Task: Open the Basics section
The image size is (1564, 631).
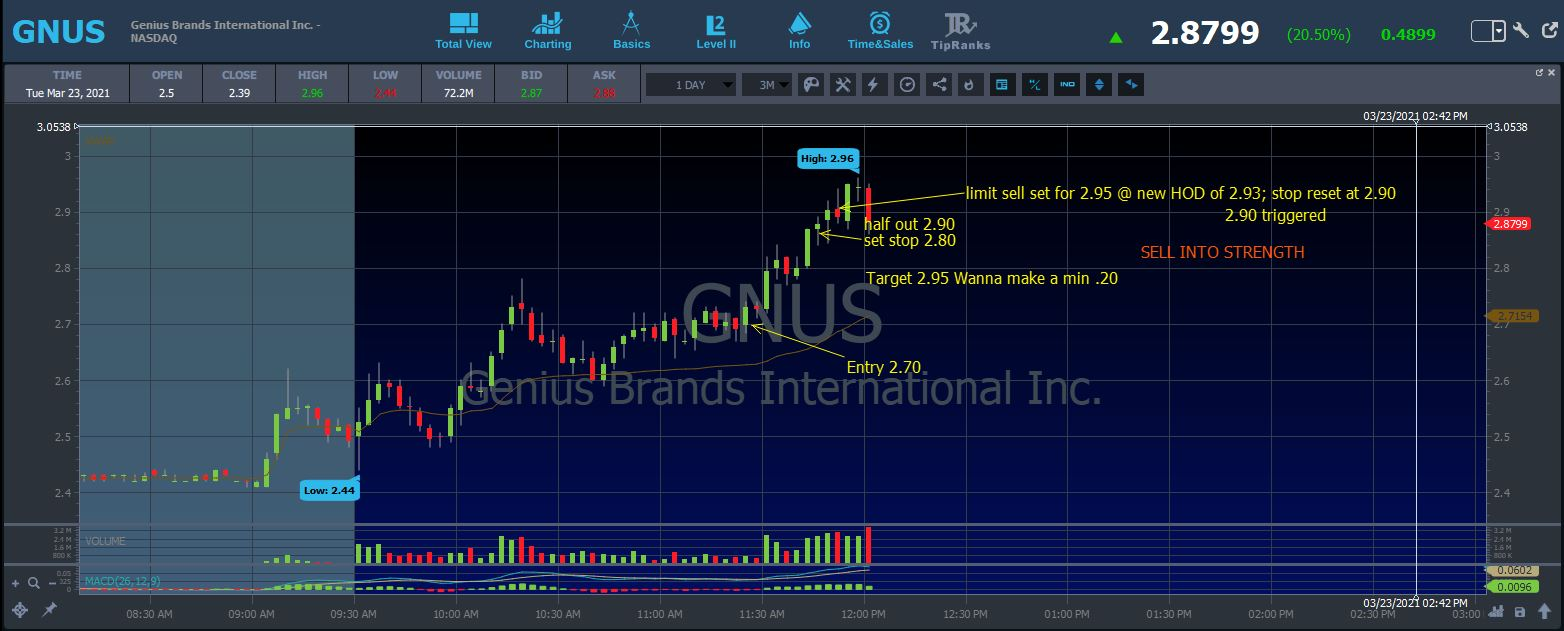Action: (631, 31)
